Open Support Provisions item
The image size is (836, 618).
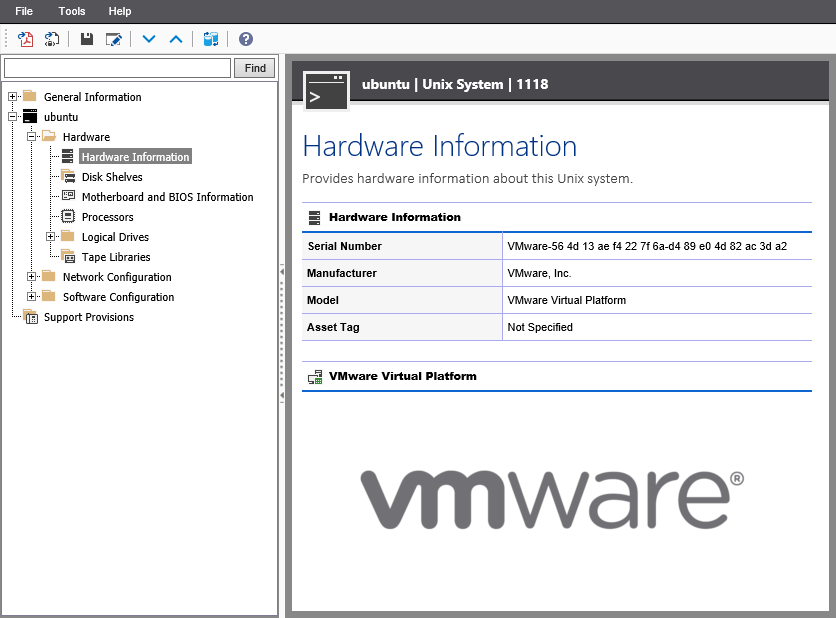[x=89, y=317]
